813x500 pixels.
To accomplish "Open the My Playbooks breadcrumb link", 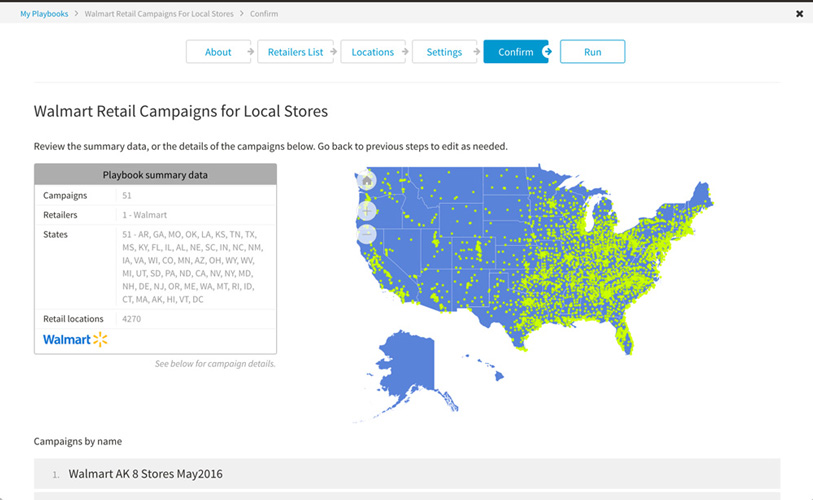I will pos(44,14).
